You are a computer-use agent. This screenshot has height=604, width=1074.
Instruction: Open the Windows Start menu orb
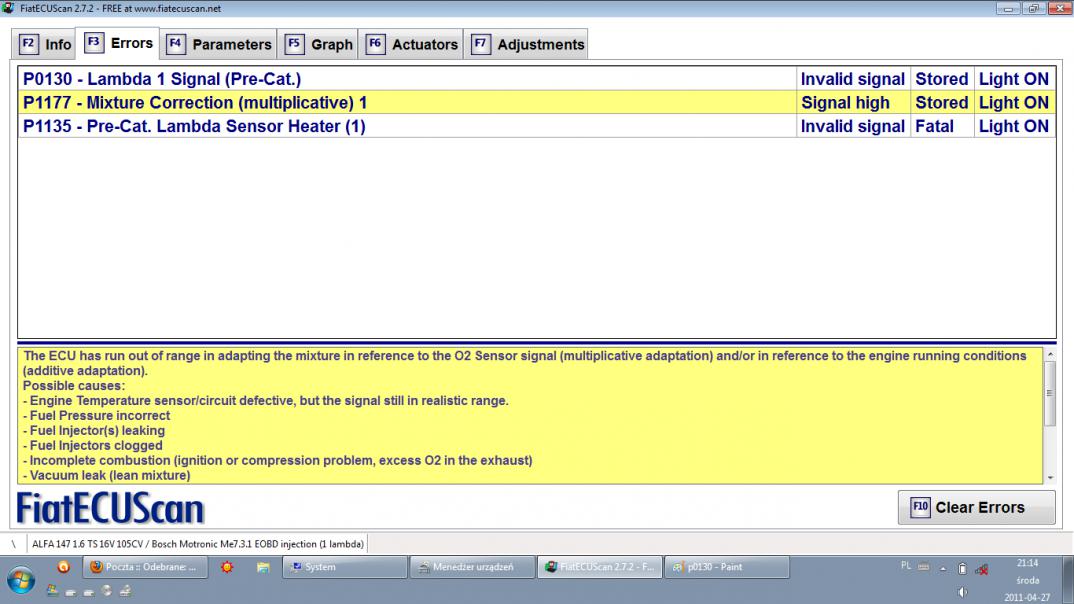pos(21,579)
